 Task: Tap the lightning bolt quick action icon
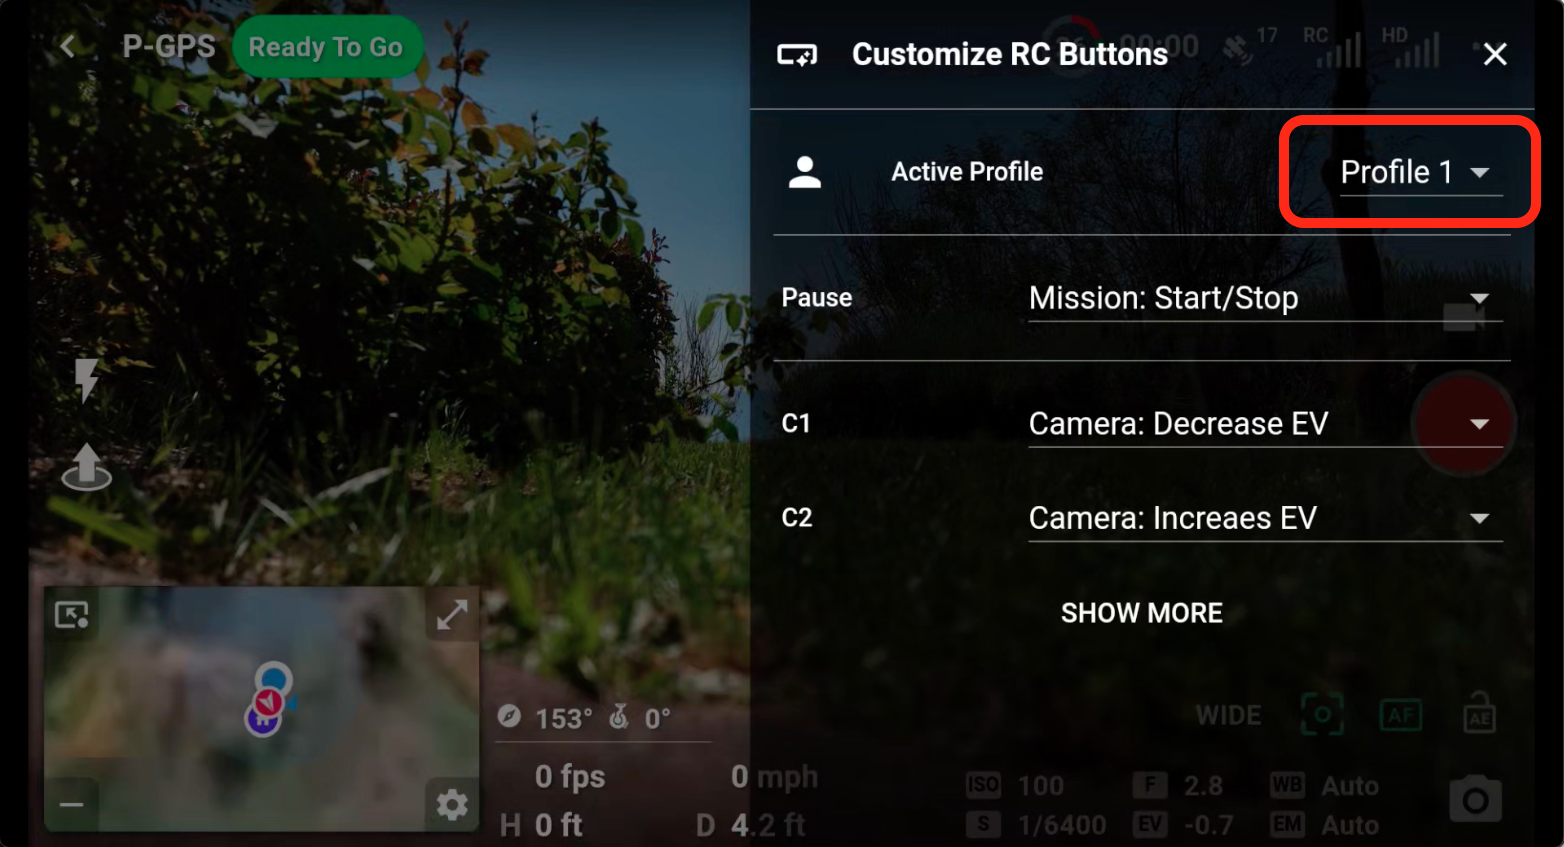tap(87, 380)
